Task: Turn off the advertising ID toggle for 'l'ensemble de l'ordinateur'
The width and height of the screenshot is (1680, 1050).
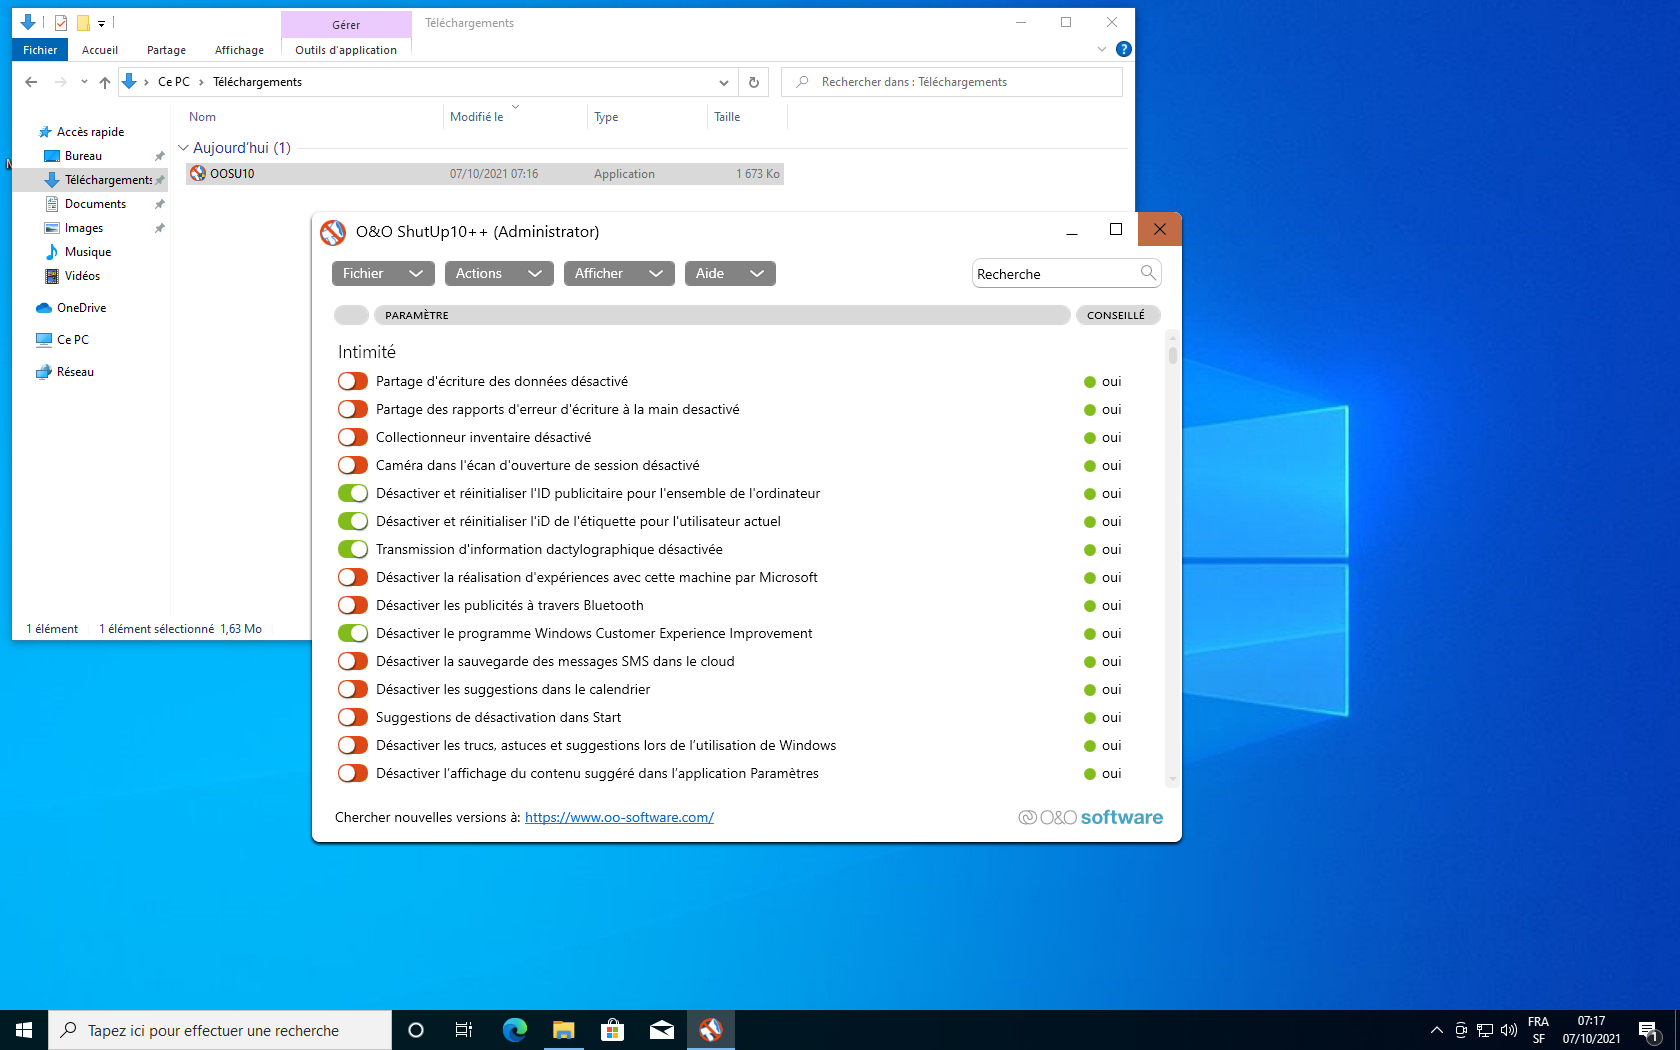Action: click(353, 493)
